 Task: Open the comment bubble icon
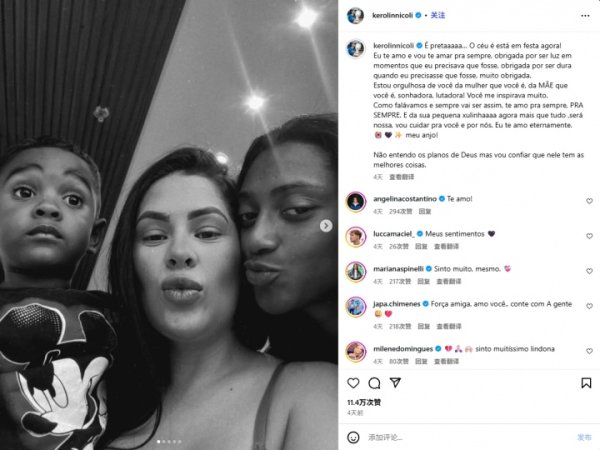(374, 383)
